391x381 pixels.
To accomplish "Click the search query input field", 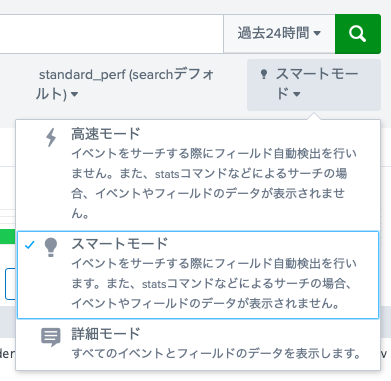I will pyautogui.click(x=111, y=34).
